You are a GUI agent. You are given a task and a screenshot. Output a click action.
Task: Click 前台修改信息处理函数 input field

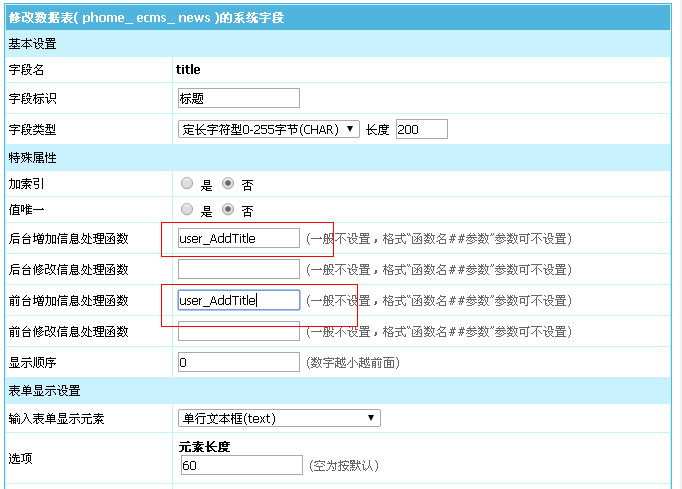pos(238,331)
